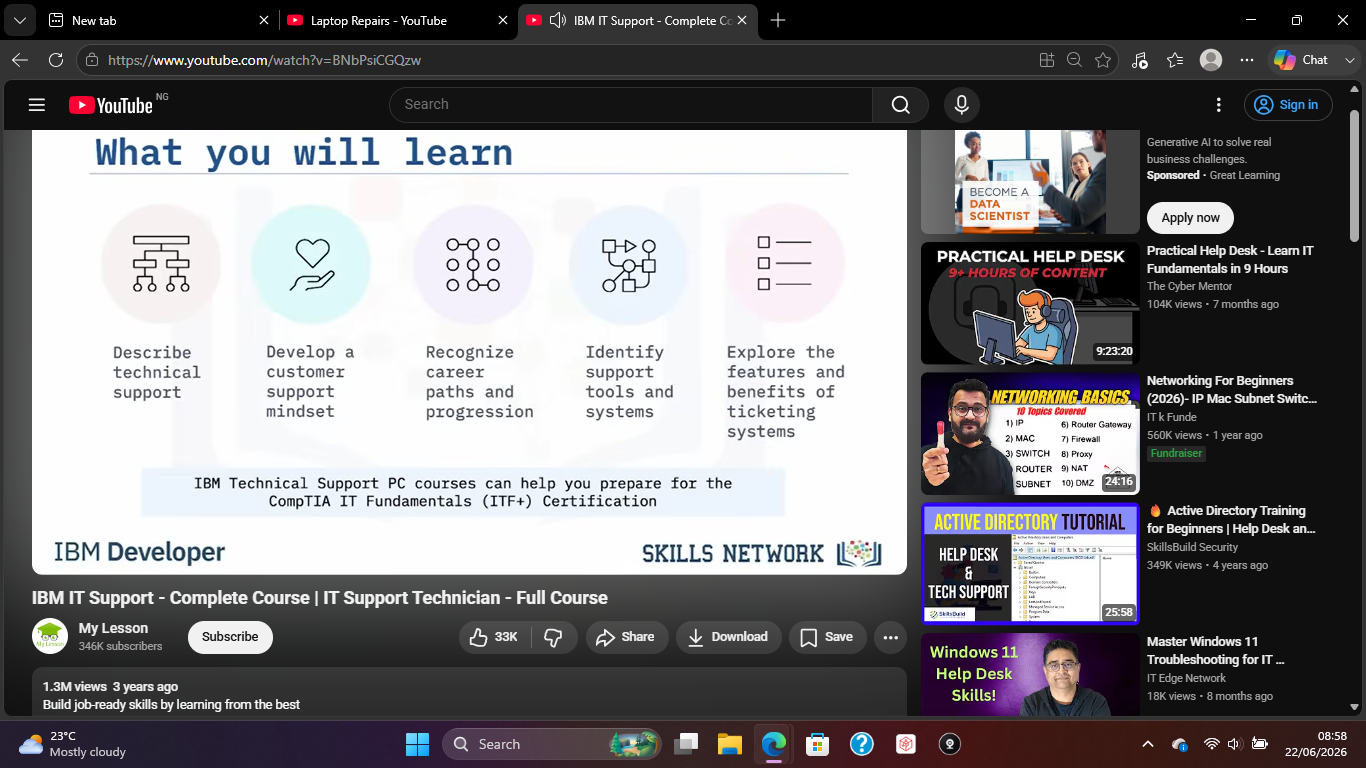Sign in to YouTube
This screenshot has width=1366, height=768.
pos(1288,105)
